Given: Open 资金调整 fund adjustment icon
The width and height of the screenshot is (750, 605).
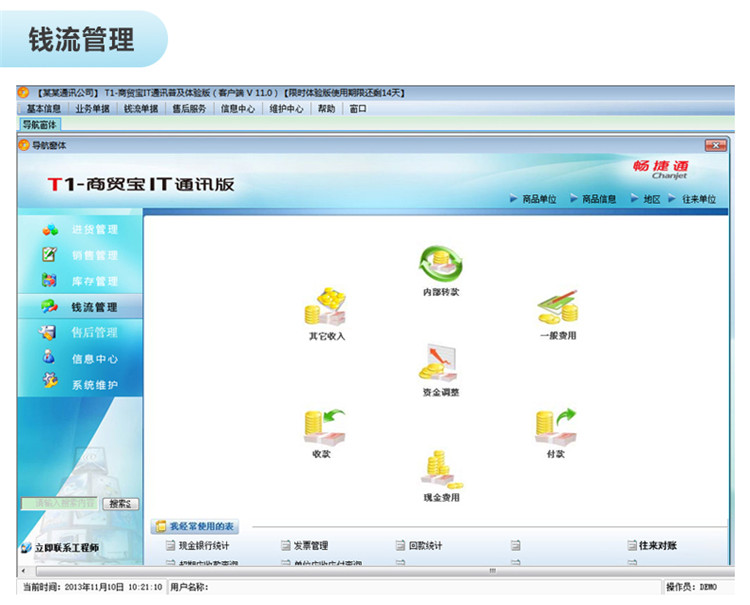Looking at the screenshot, I should tap(439, 363).
